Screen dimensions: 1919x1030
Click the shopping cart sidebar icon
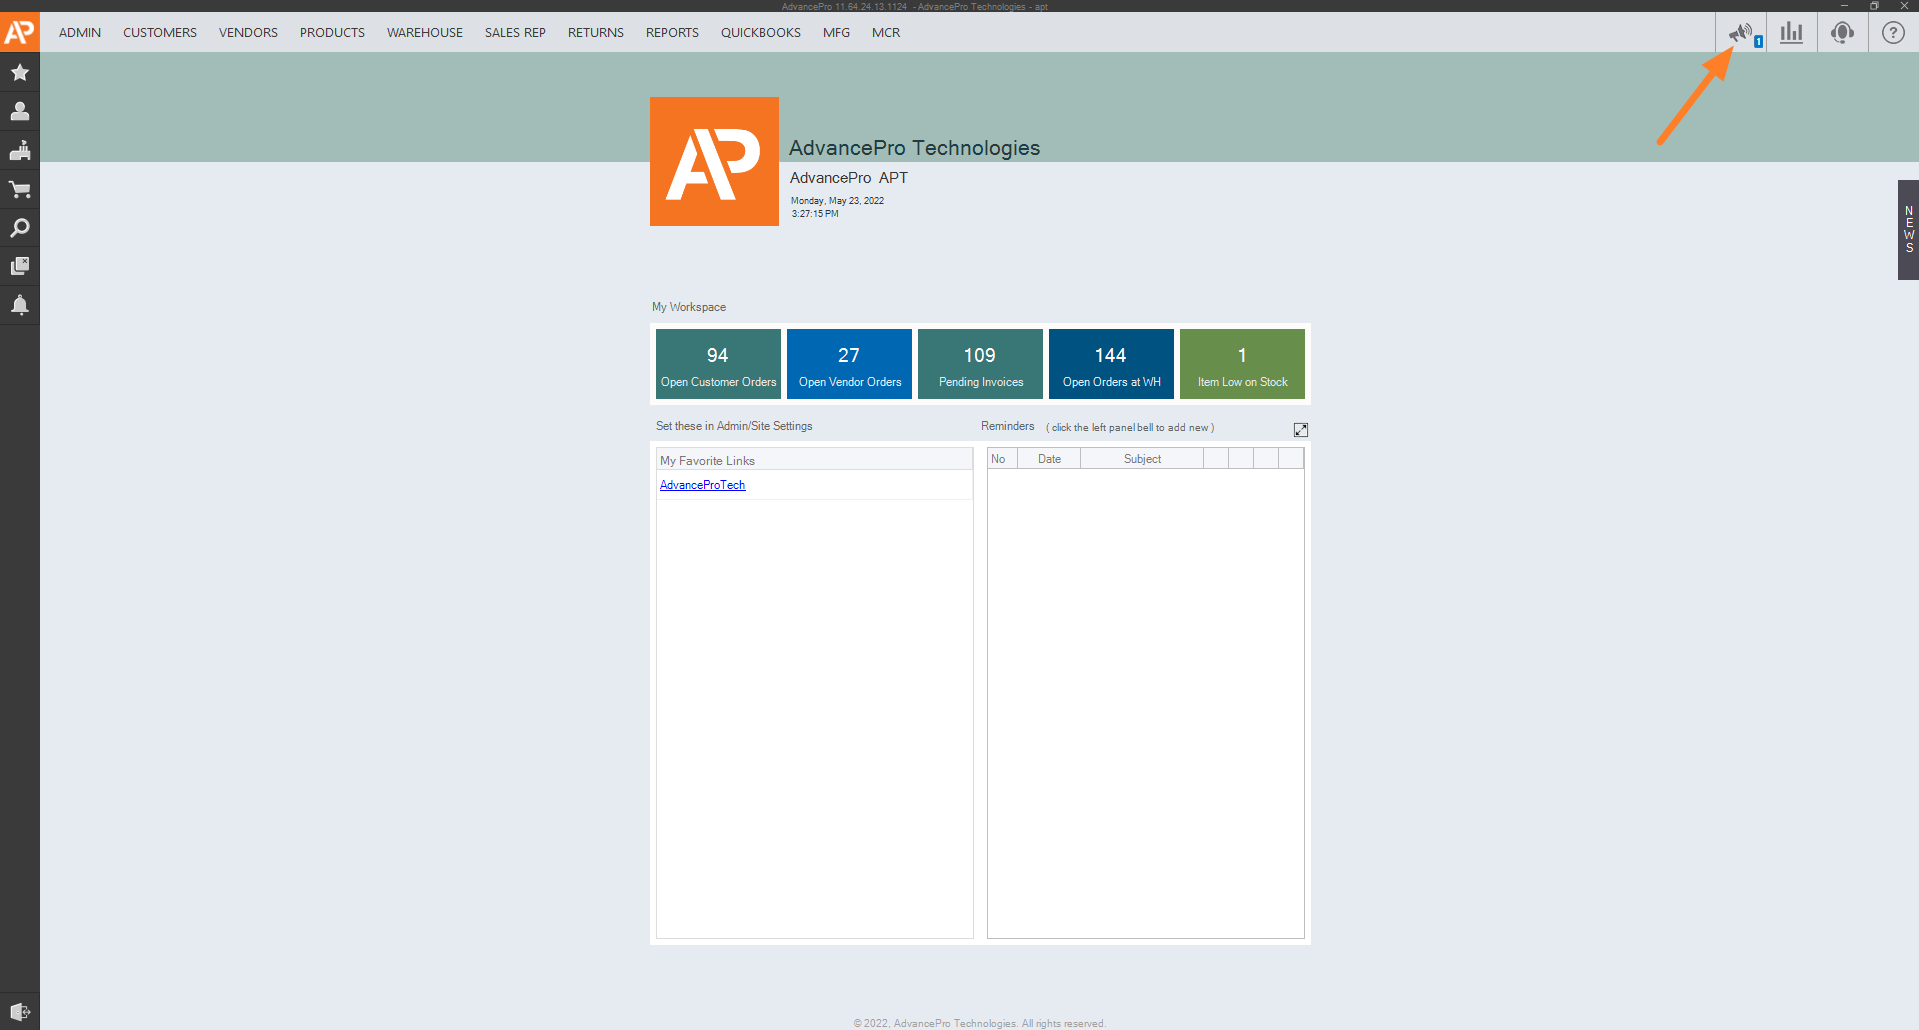coord(19,189)
